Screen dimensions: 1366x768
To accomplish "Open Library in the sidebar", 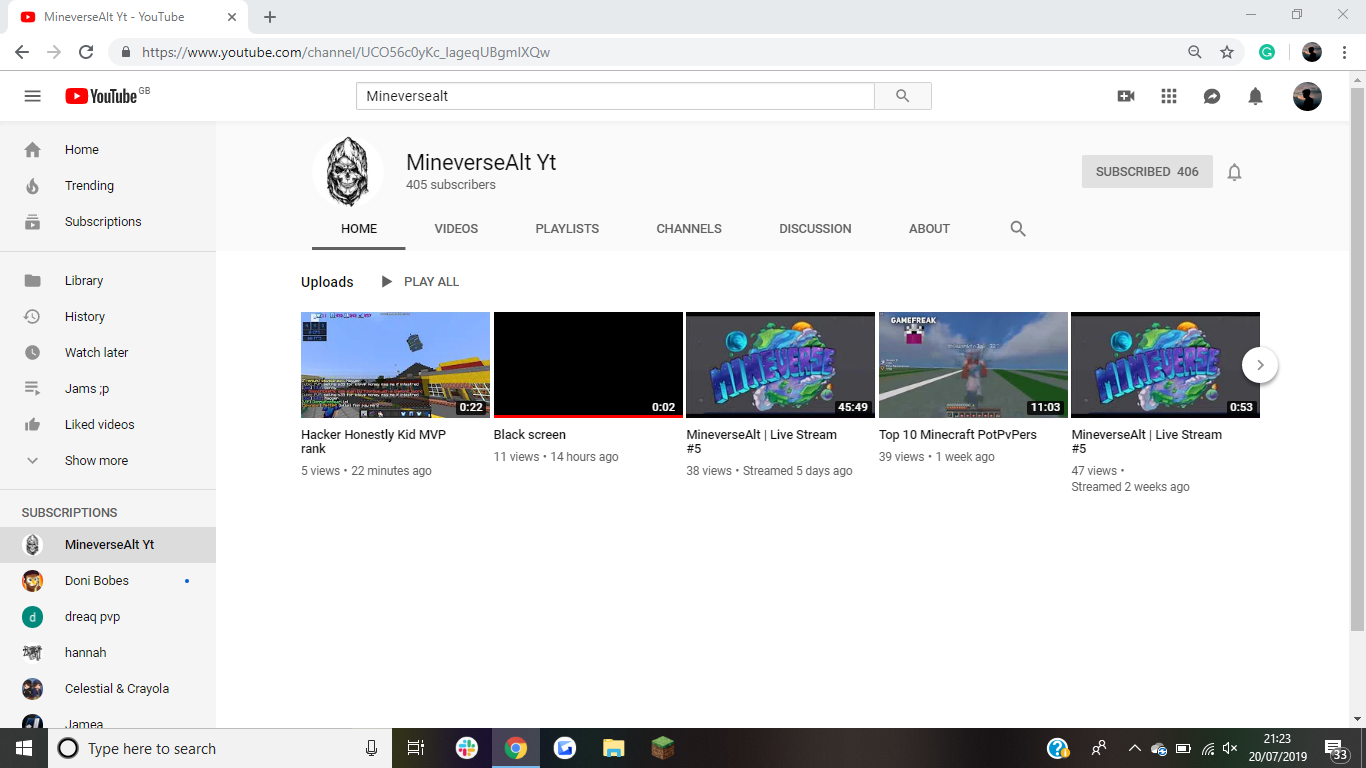I will [x=108, y=281].
